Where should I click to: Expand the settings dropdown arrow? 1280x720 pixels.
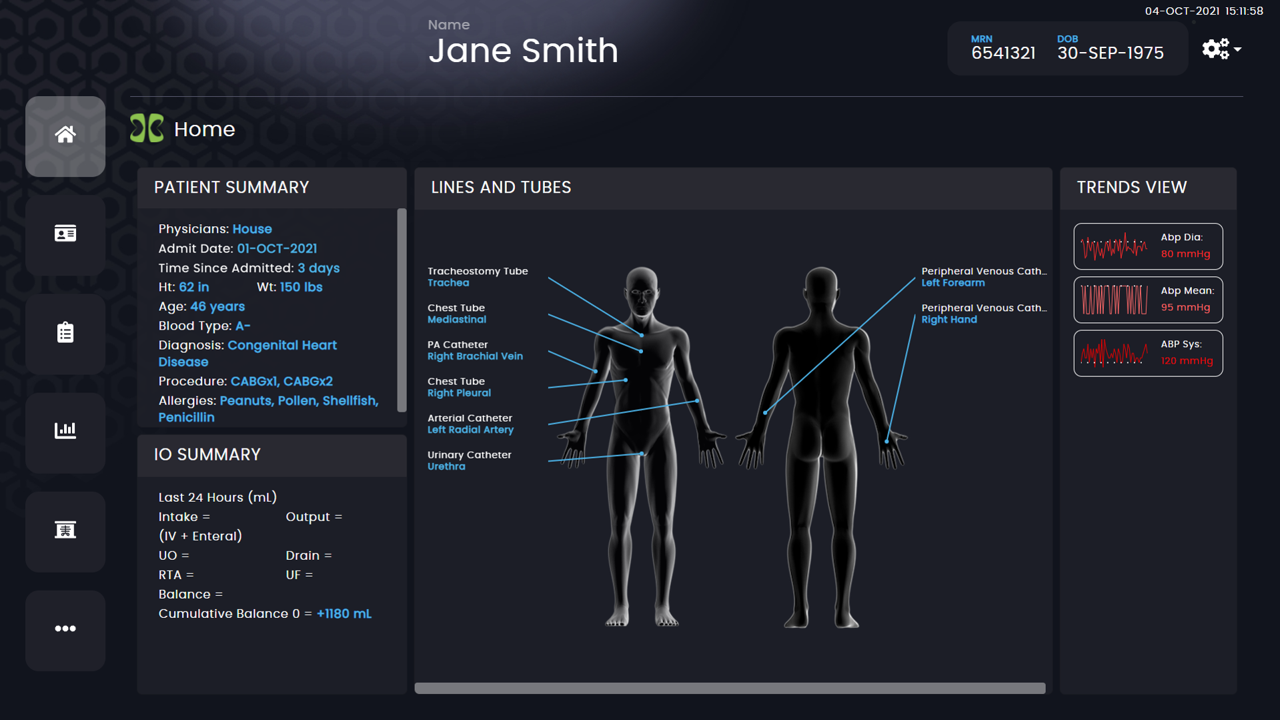point(1238,49)
